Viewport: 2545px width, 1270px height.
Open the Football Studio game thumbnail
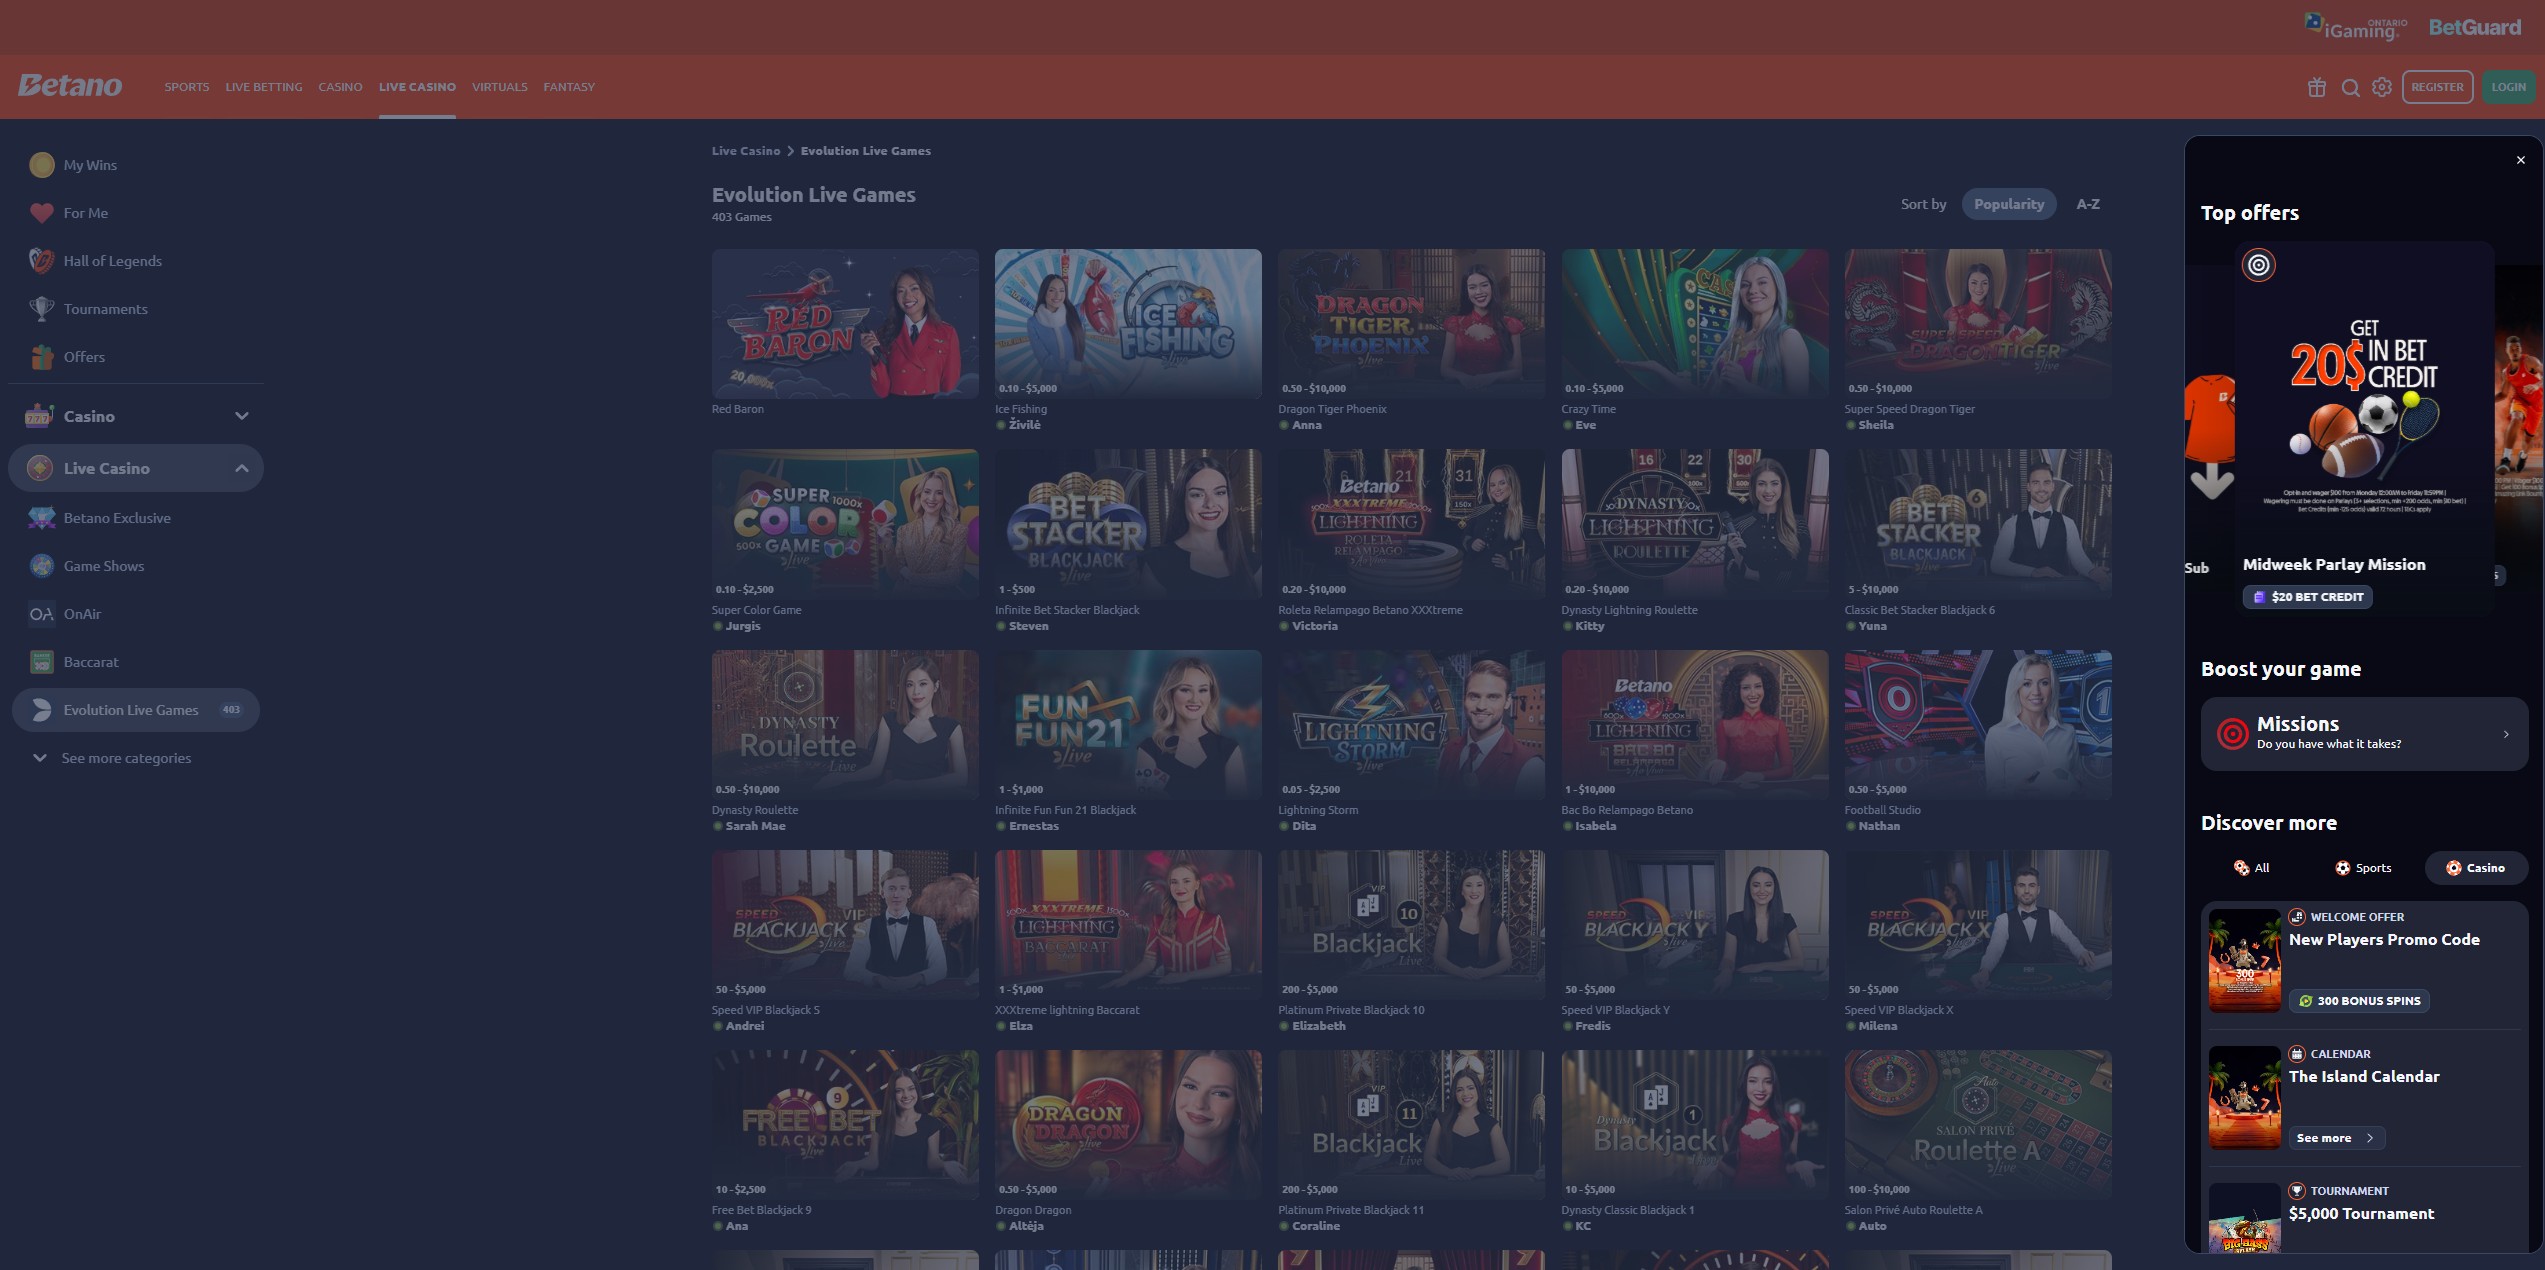click(1978, 725)
